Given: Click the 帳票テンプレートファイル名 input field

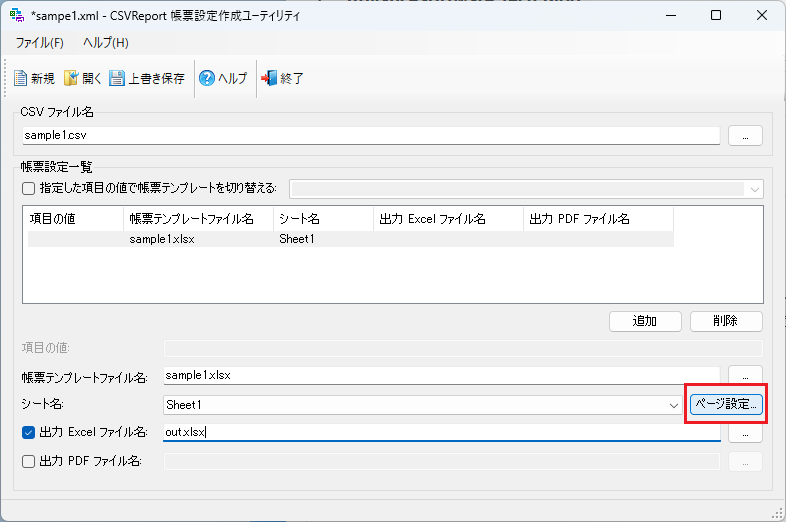Looking at the screenshot, I should coord(442,376).
